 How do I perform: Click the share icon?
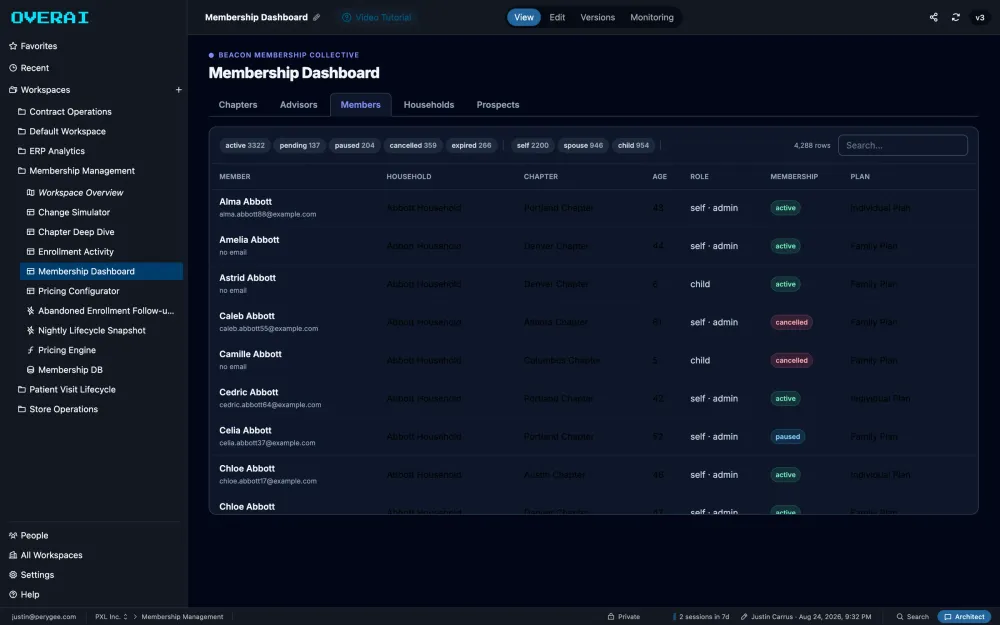tap(934, 17)
